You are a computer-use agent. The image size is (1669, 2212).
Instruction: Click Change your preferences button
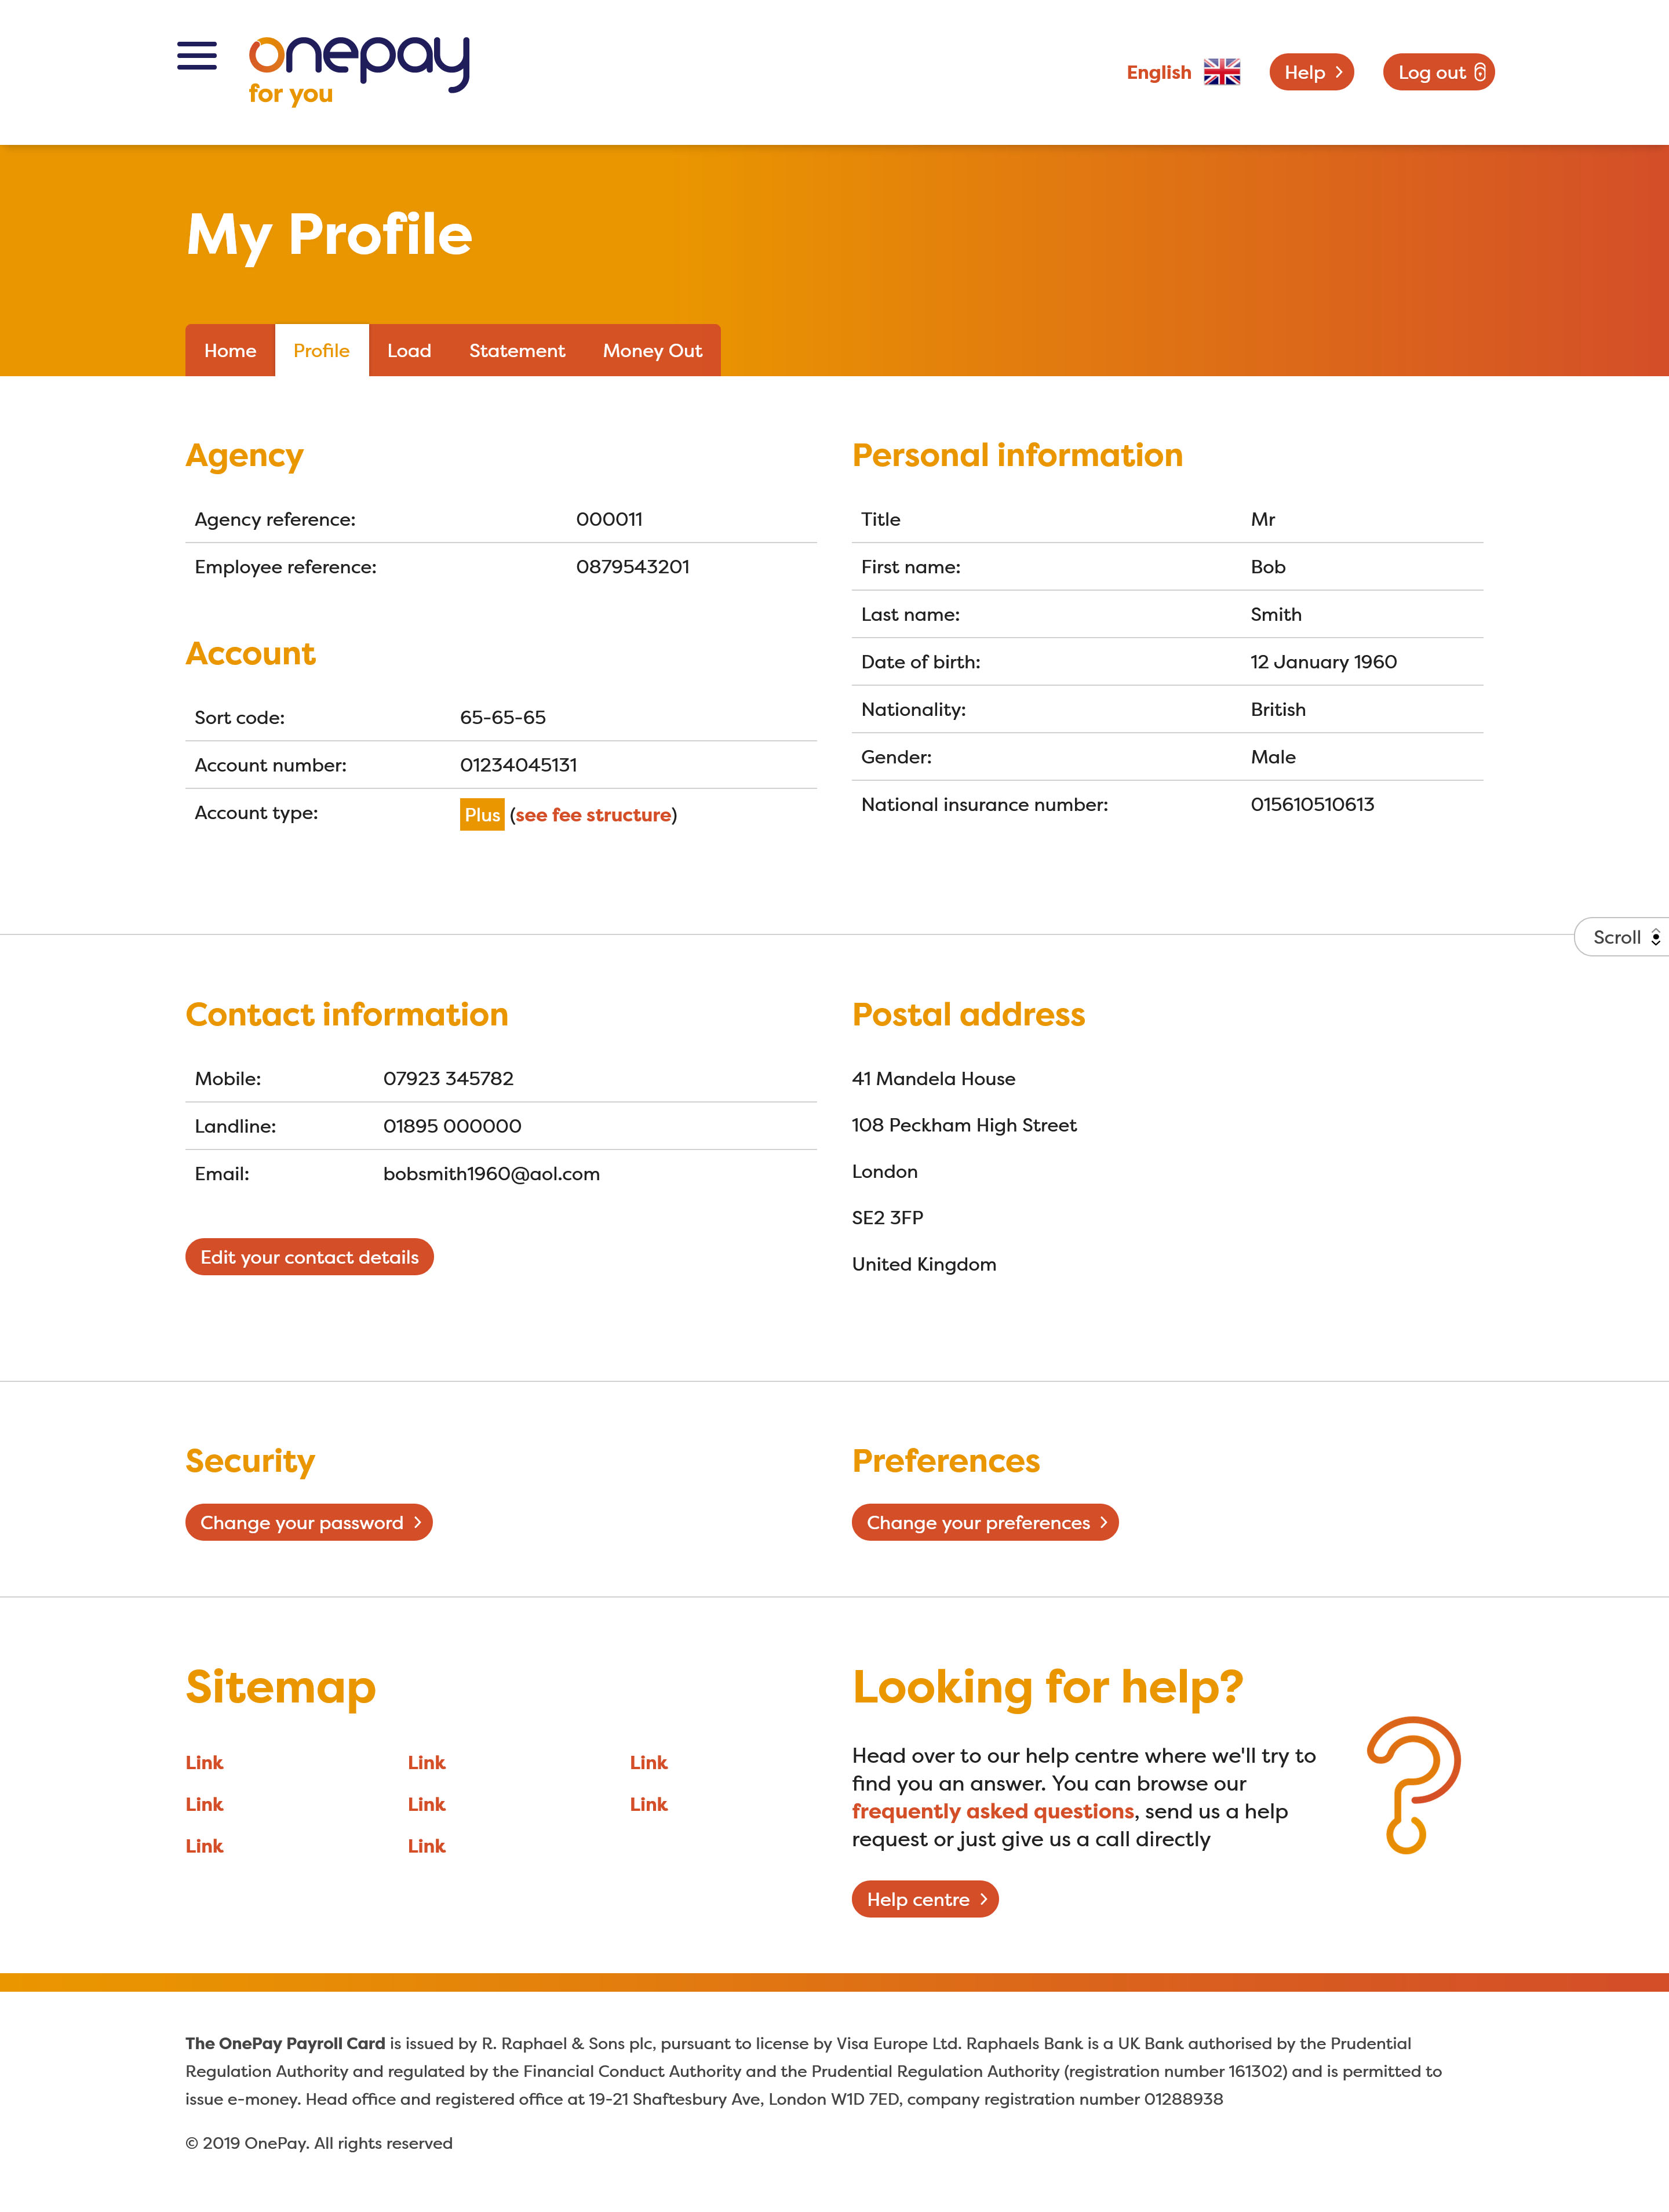(984, 1522)
